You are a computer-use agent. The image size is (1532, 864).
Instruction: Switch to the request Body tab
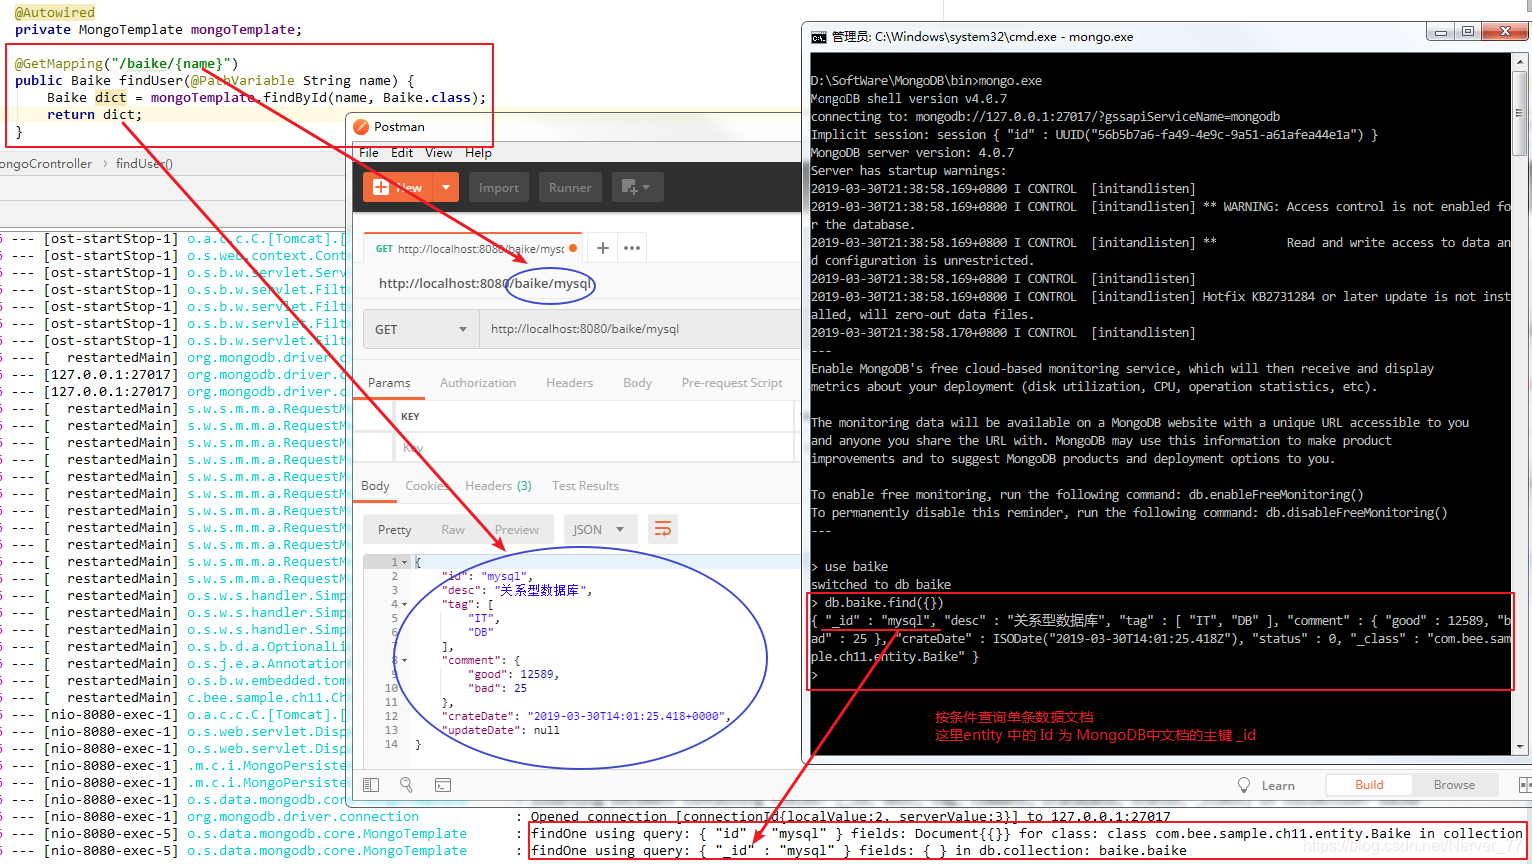(x=637, y=383)
